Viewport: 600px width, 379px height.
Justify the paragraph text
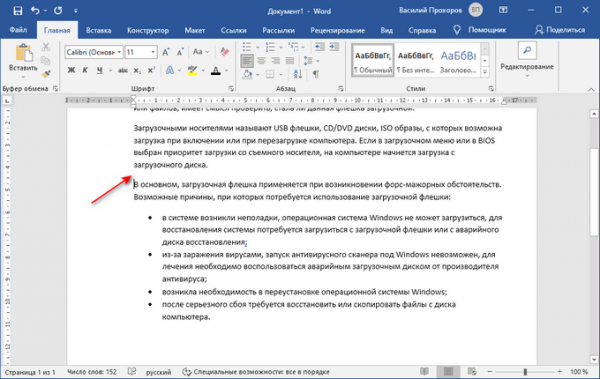point(290,60)
